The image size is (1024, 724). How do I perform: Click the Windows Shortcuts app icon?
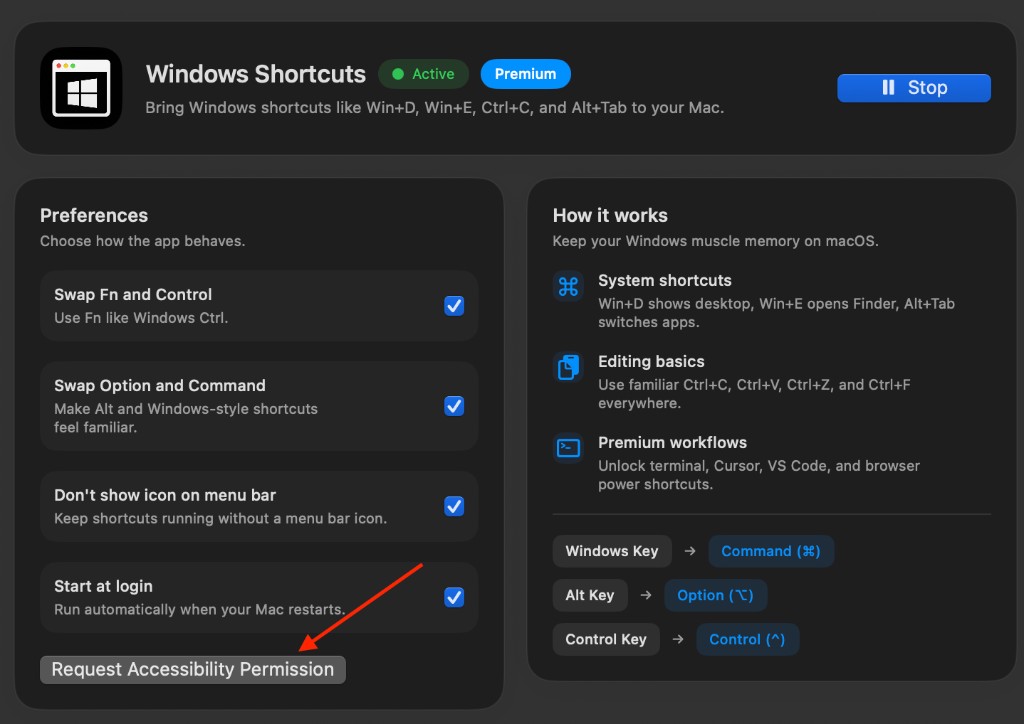click(x=81, y=88)
